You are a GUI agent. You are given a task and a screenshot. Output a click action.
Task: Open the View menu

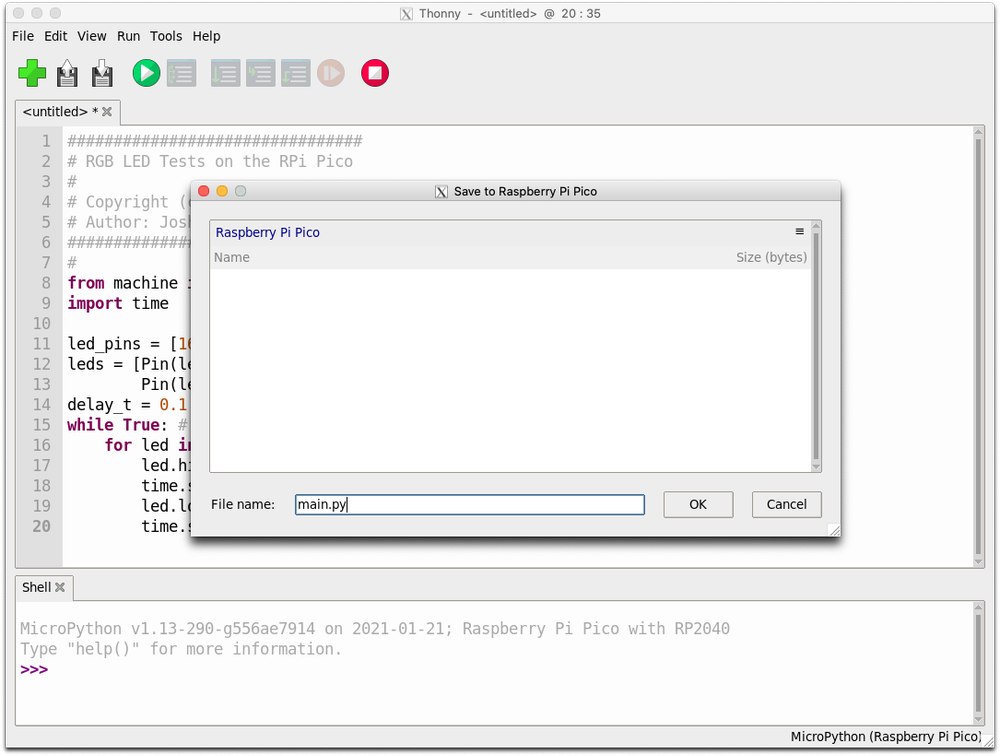92,36
